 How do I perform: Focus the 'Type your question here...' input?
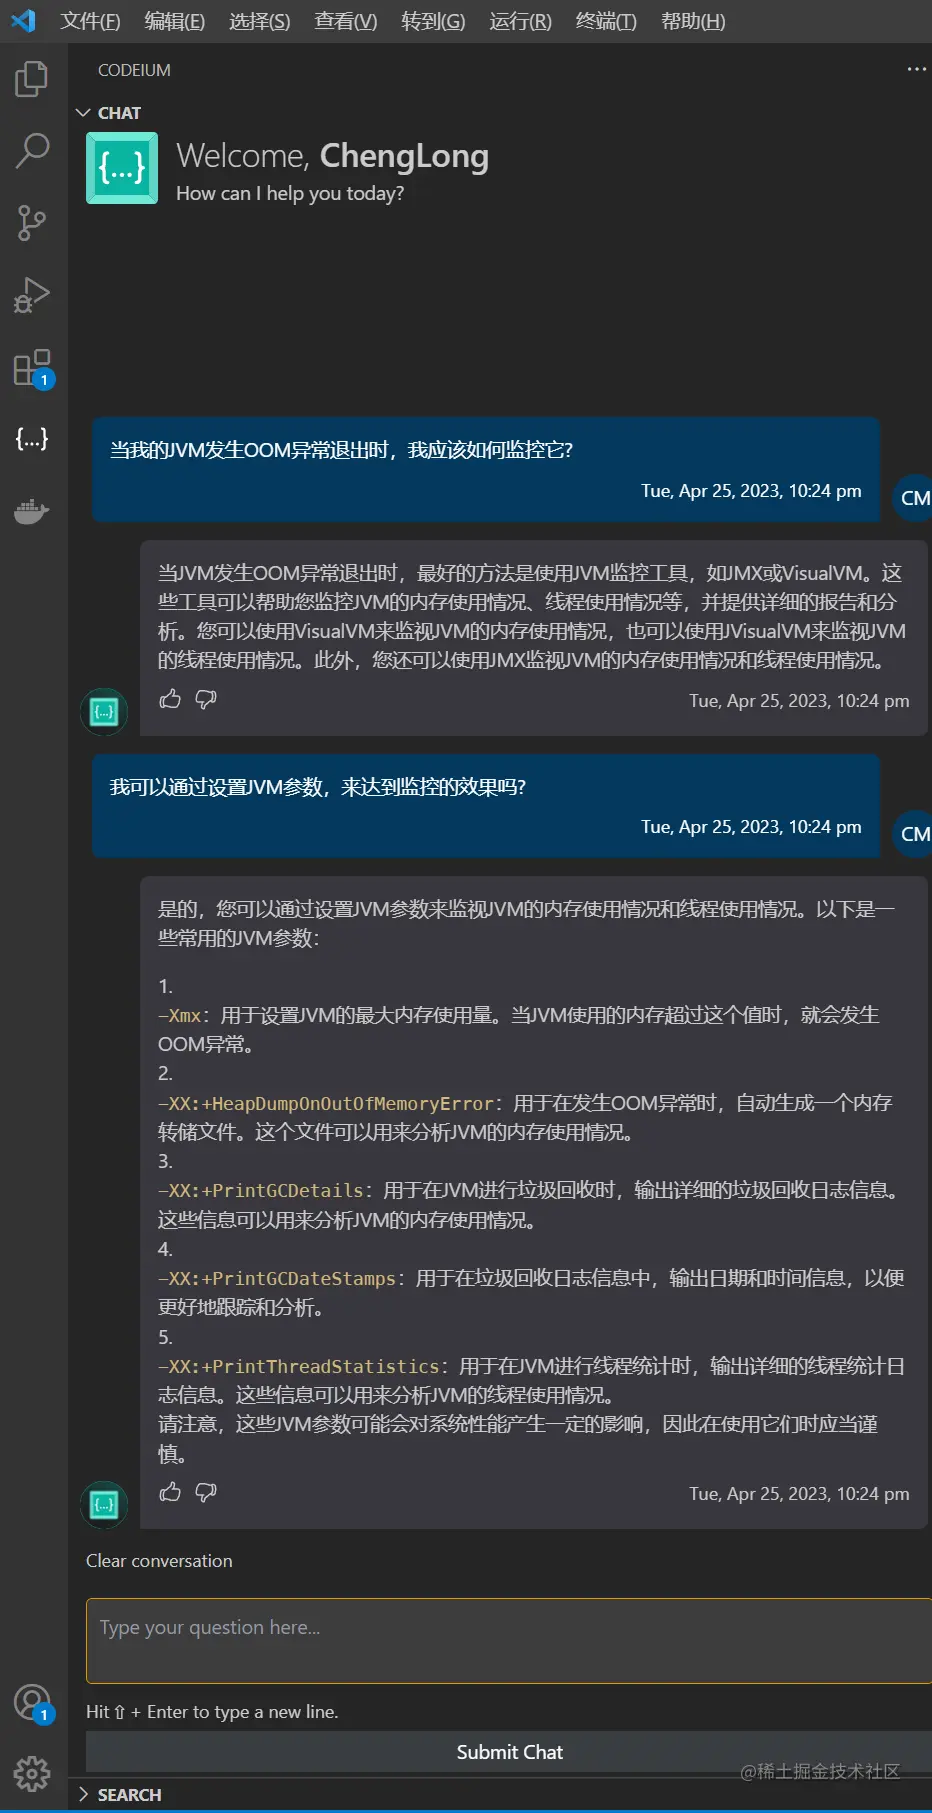(509, 1640)
